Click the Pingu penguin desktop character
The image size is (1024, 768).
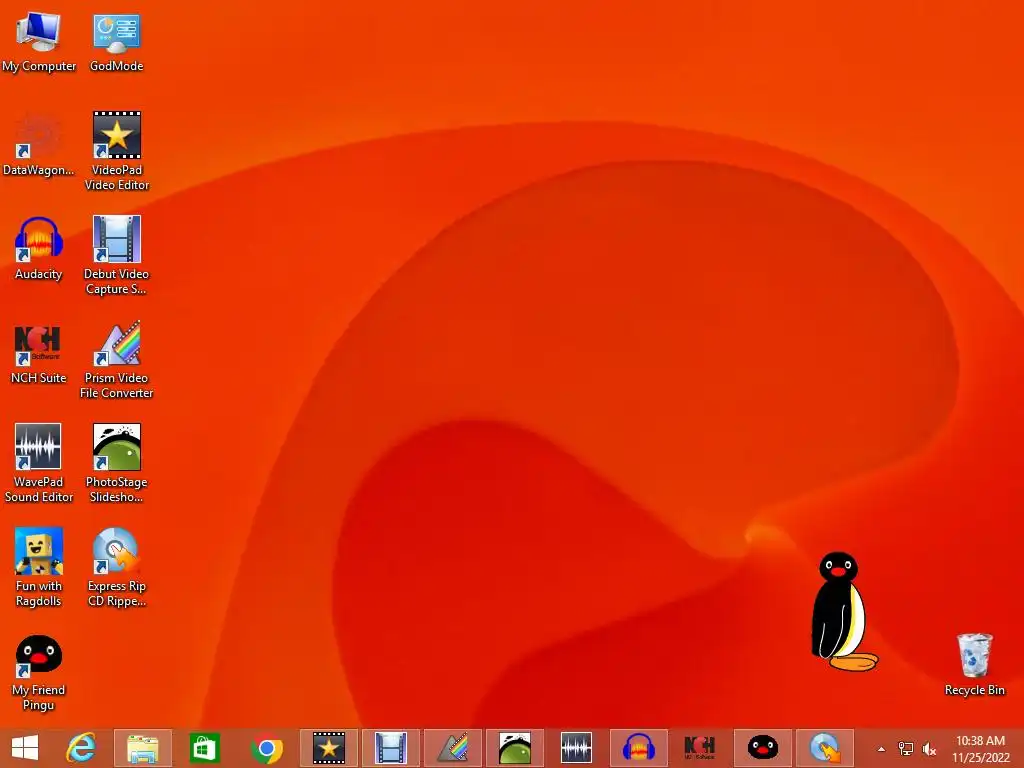842,612
